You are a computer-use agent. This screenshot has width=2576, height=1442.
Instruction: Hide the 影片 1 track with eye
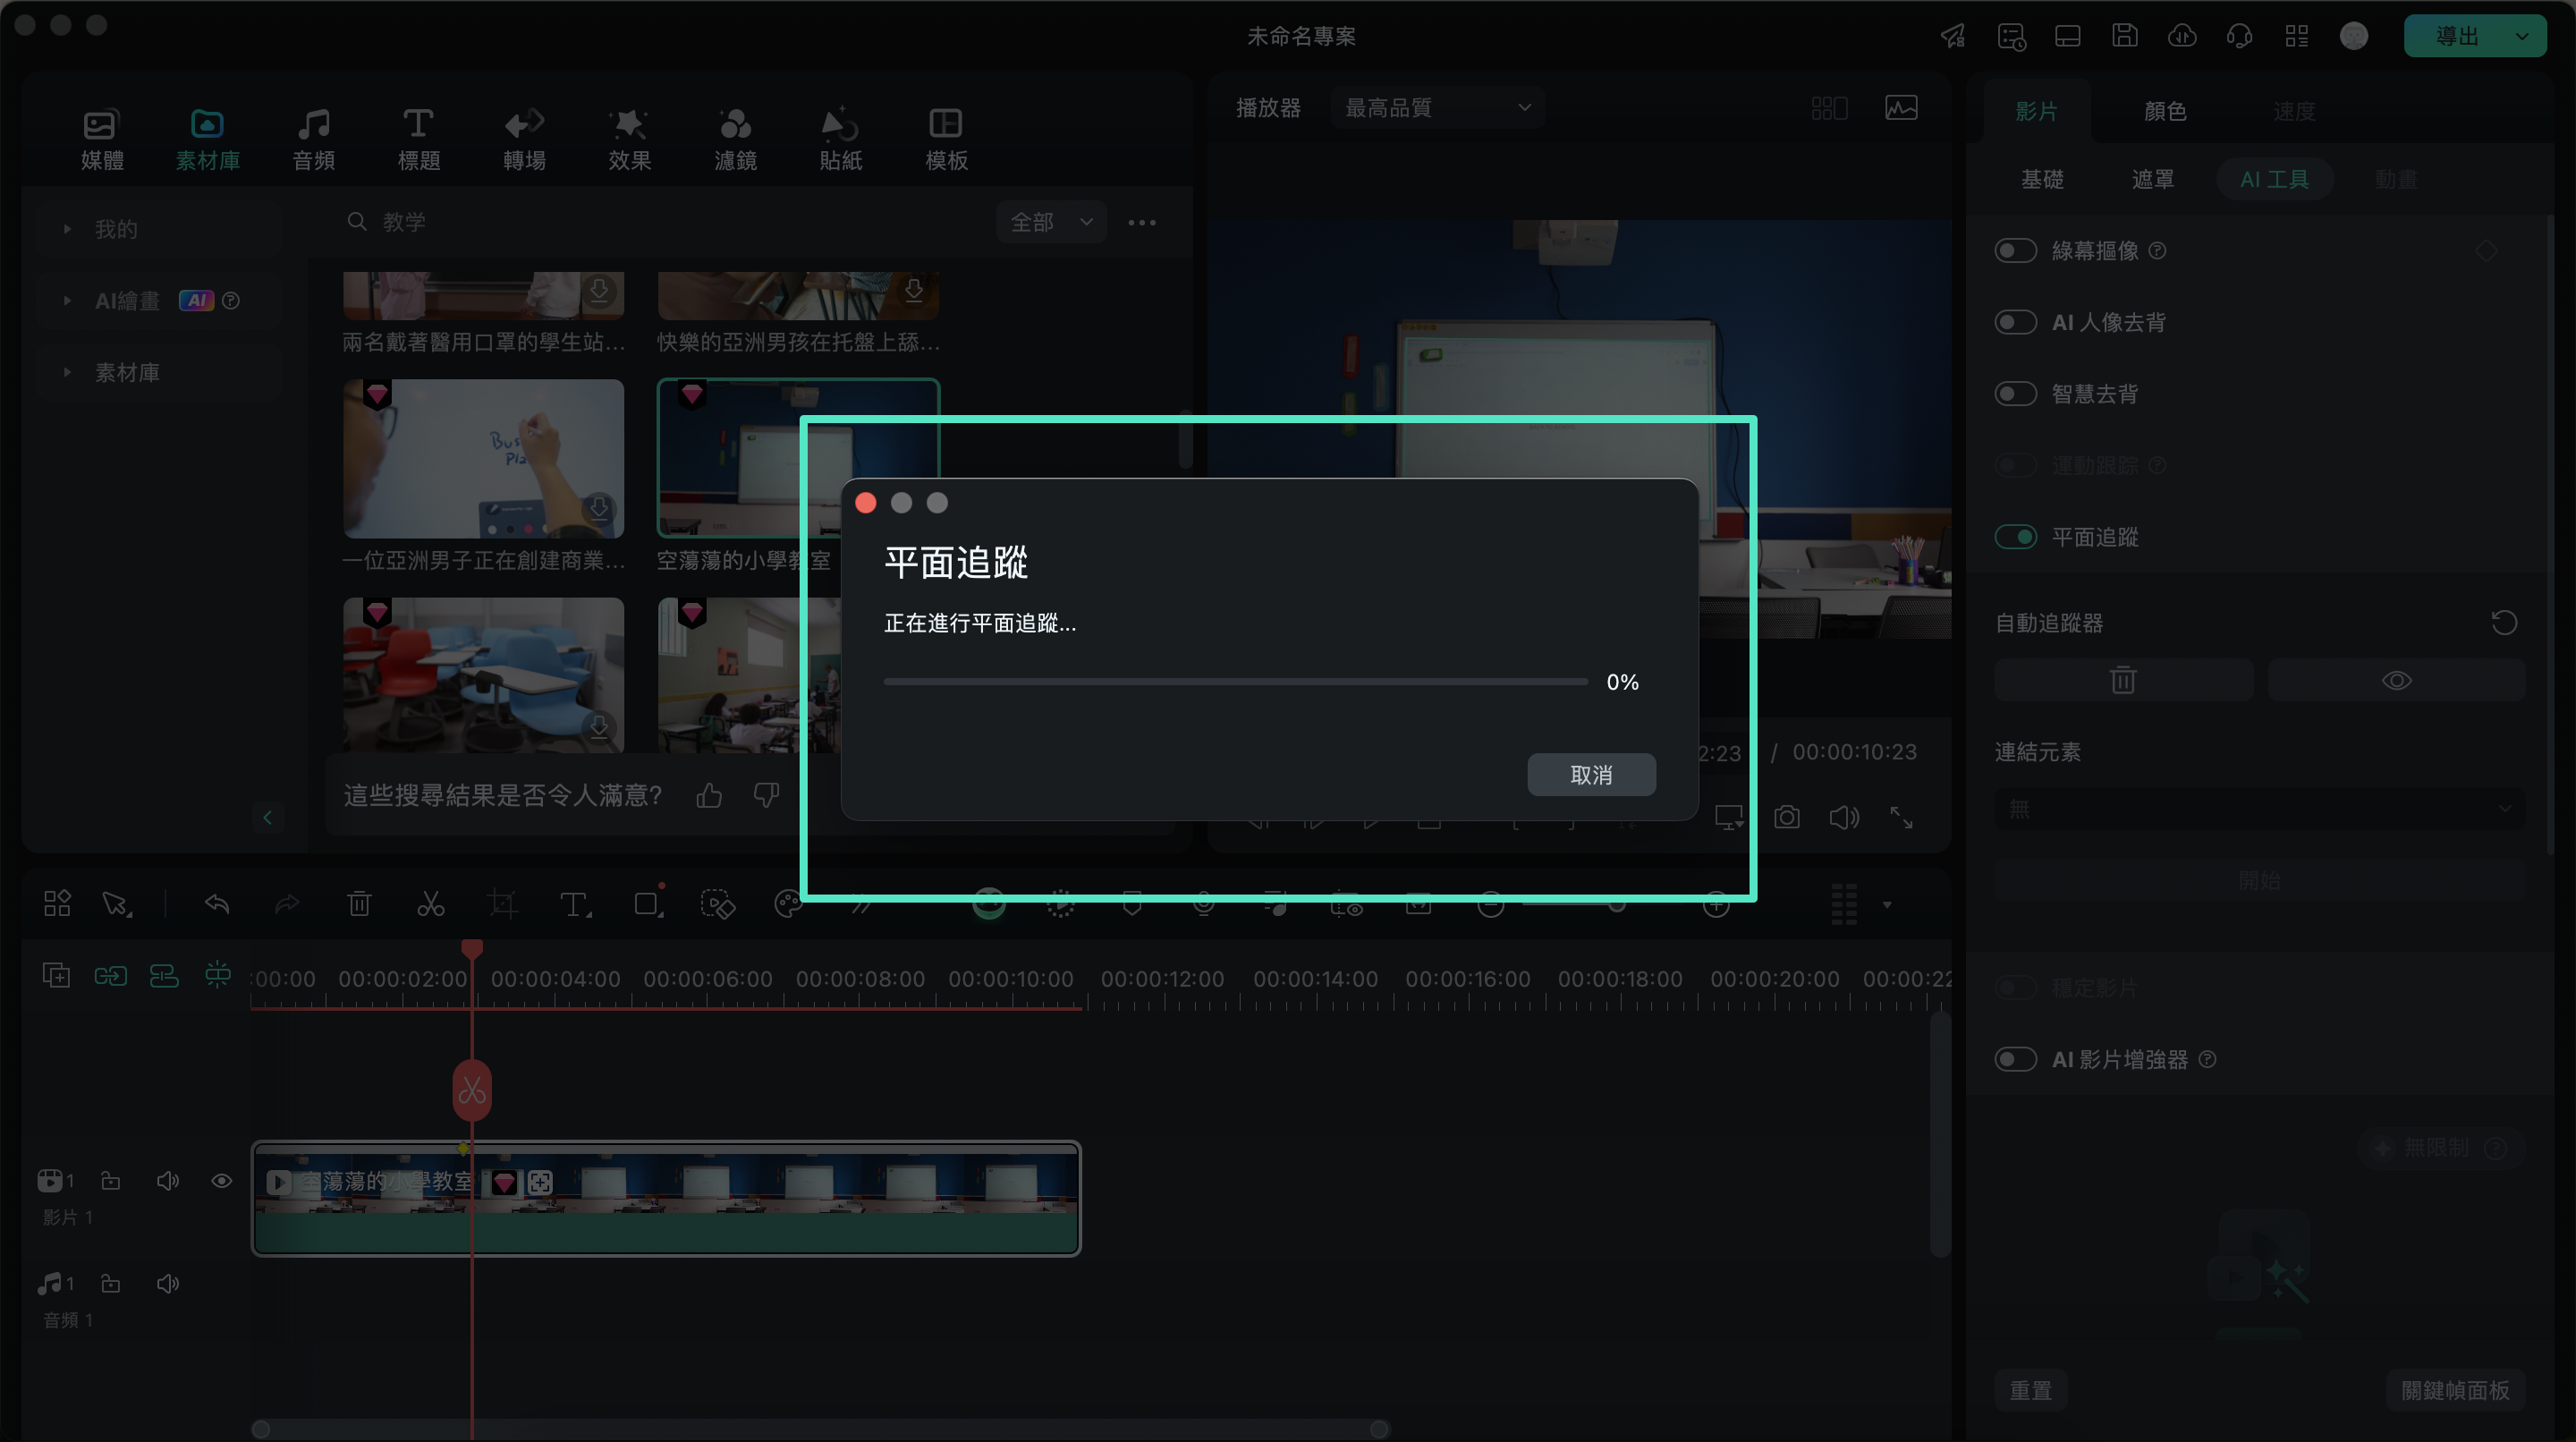click(222, 1181)
